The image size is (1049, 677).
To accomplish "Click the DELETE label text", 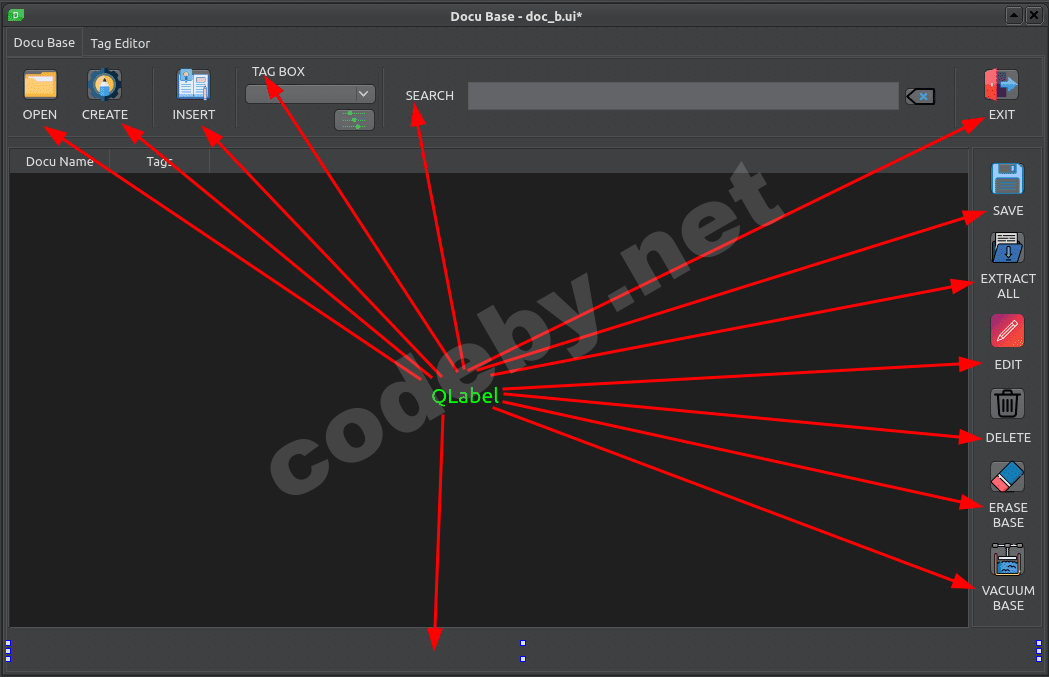I will (1008, 438).
